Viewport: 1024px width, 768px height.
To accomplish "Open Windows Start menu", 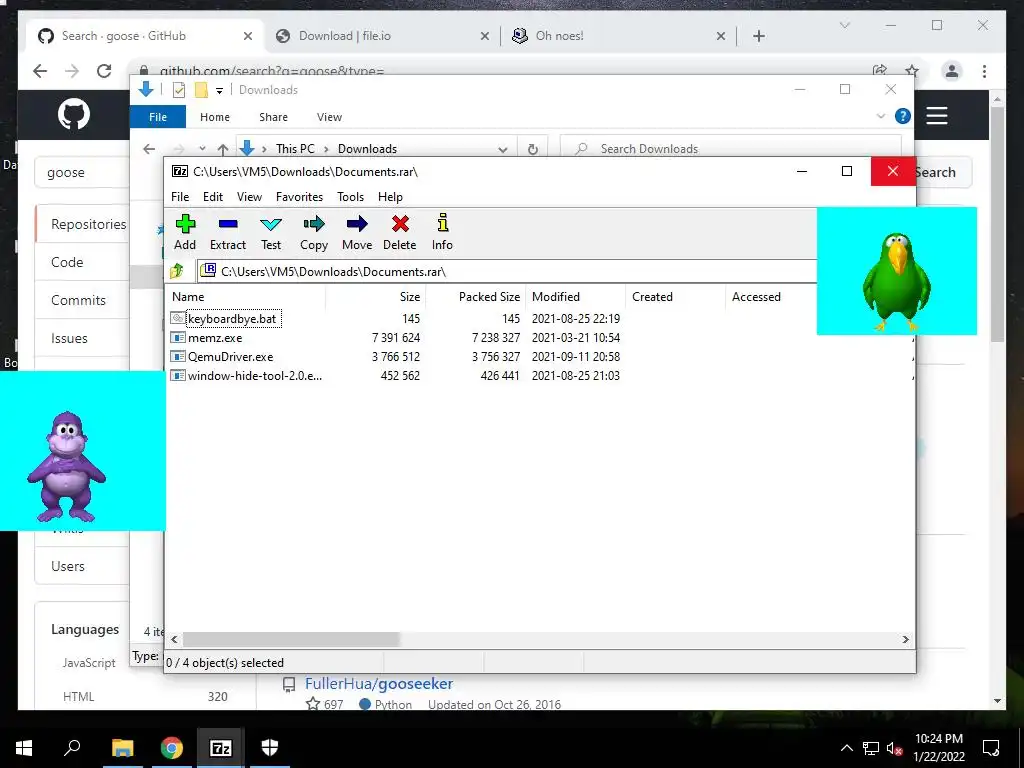I will pyautogui.click(x=24, y=748).
